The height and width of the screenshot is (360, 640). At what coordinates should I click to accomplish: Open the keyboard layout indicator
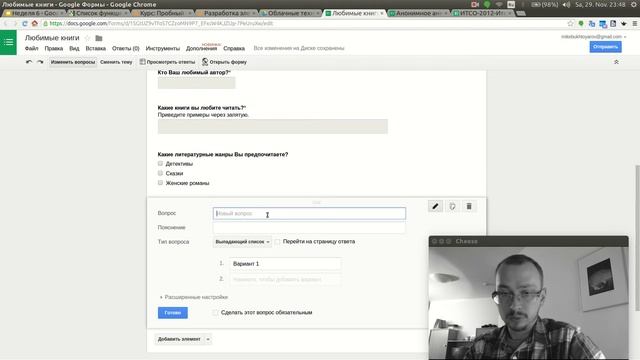(x=511, y=4)
